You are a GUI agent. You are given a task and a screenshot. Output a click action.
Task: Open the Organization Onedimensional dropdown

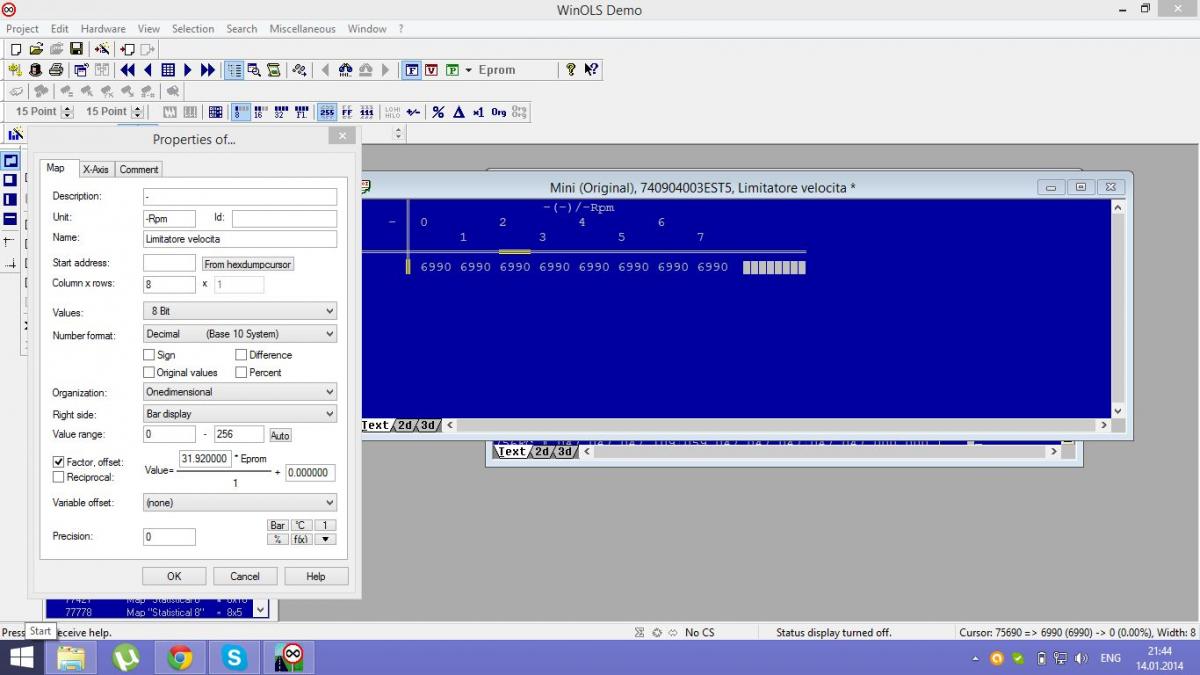coord(240,392)
